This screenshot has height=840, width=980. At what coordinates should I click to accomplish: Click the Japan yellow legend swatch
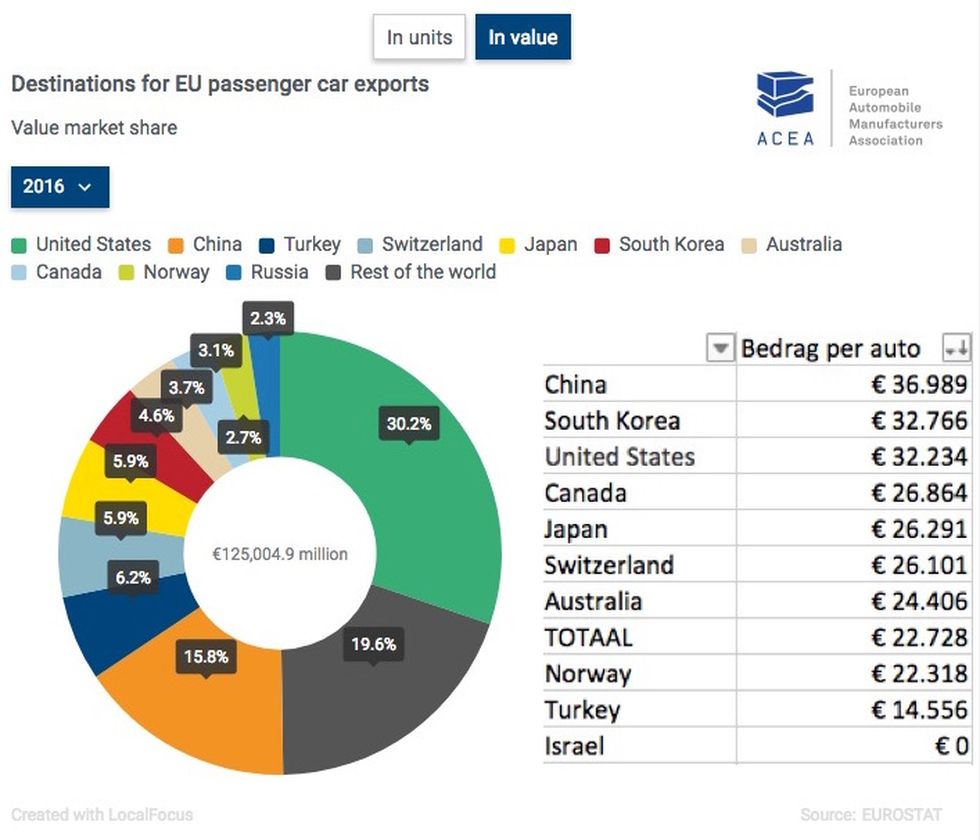click(507, 246)
